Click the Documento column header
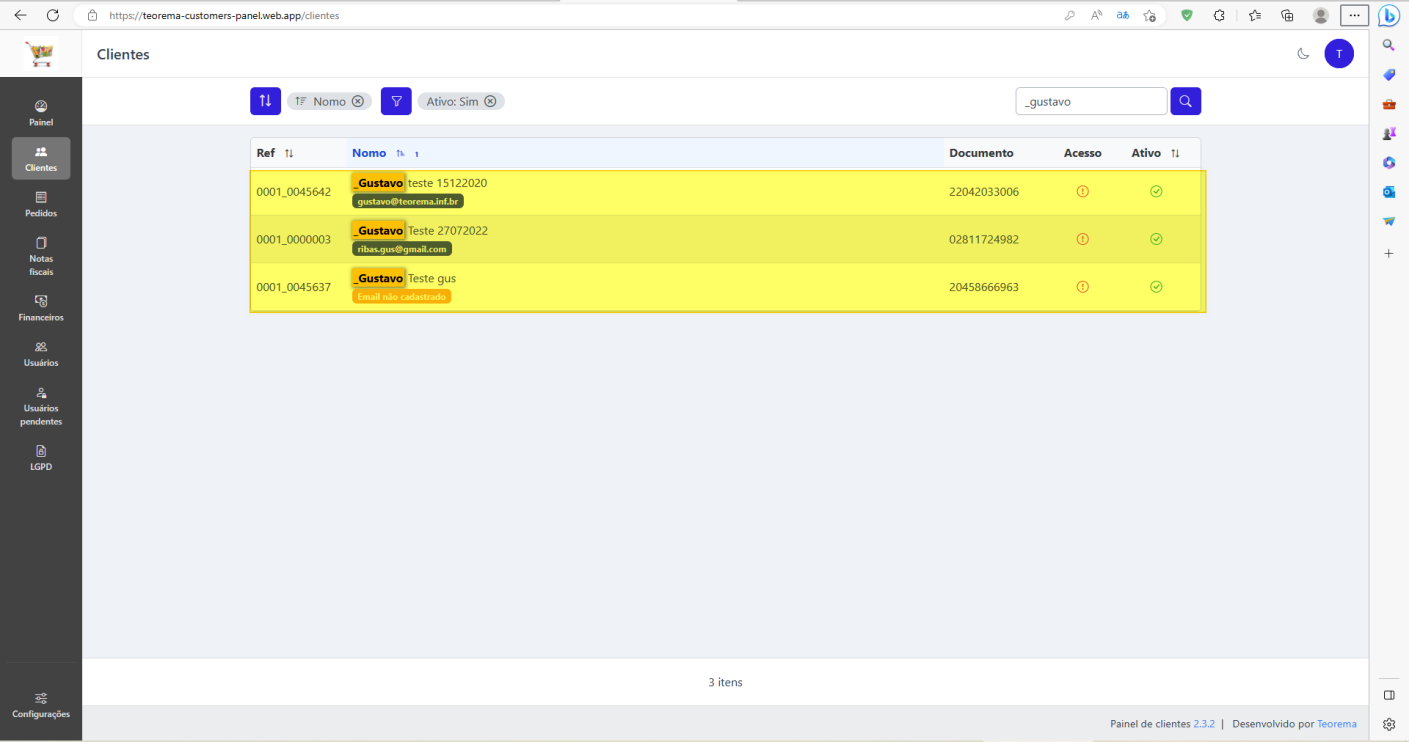Image resolution: width=1409 pixels, height=742 pixels. (x=981, y=153)
